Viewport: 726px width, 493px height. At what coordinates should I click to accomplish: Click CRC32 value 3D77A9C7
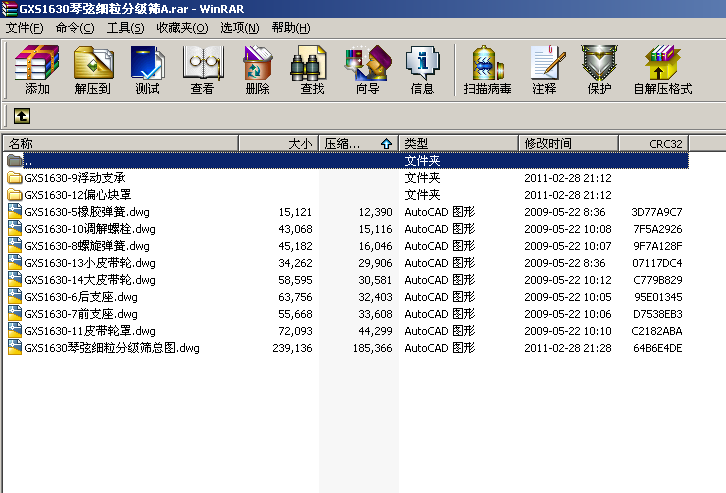coord(657,212)
